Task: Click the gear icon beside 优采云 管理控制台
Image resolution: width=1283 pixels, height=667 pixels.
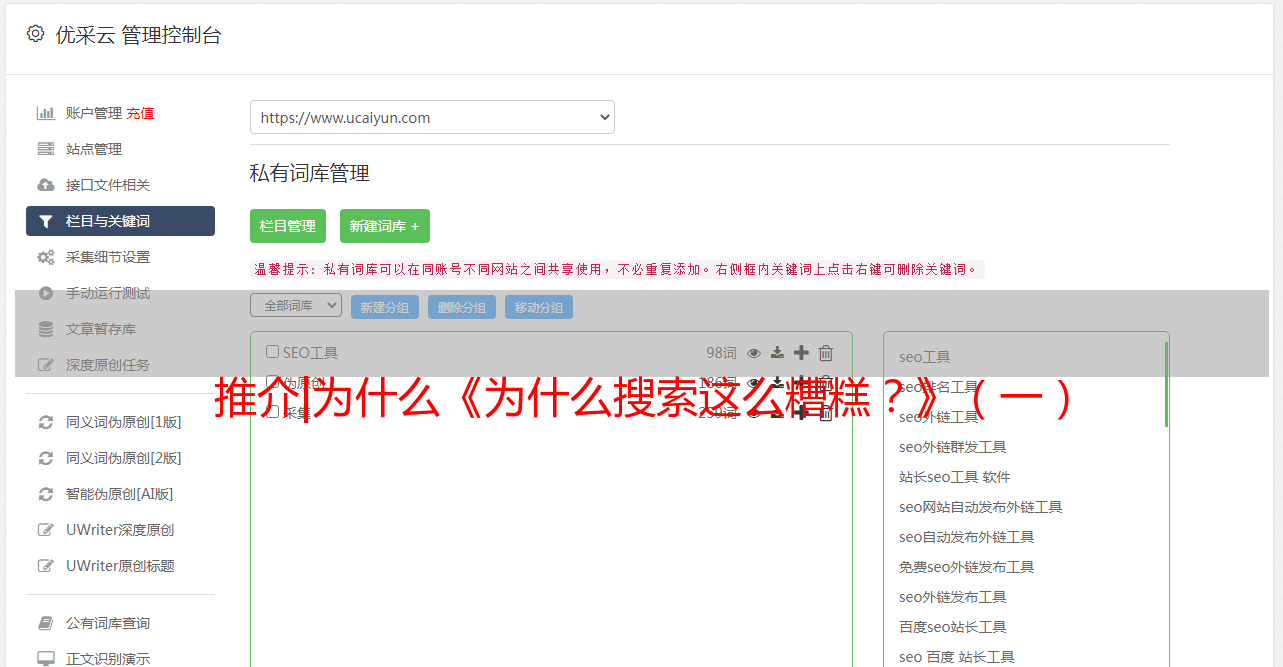Action: tap(35, 34)
